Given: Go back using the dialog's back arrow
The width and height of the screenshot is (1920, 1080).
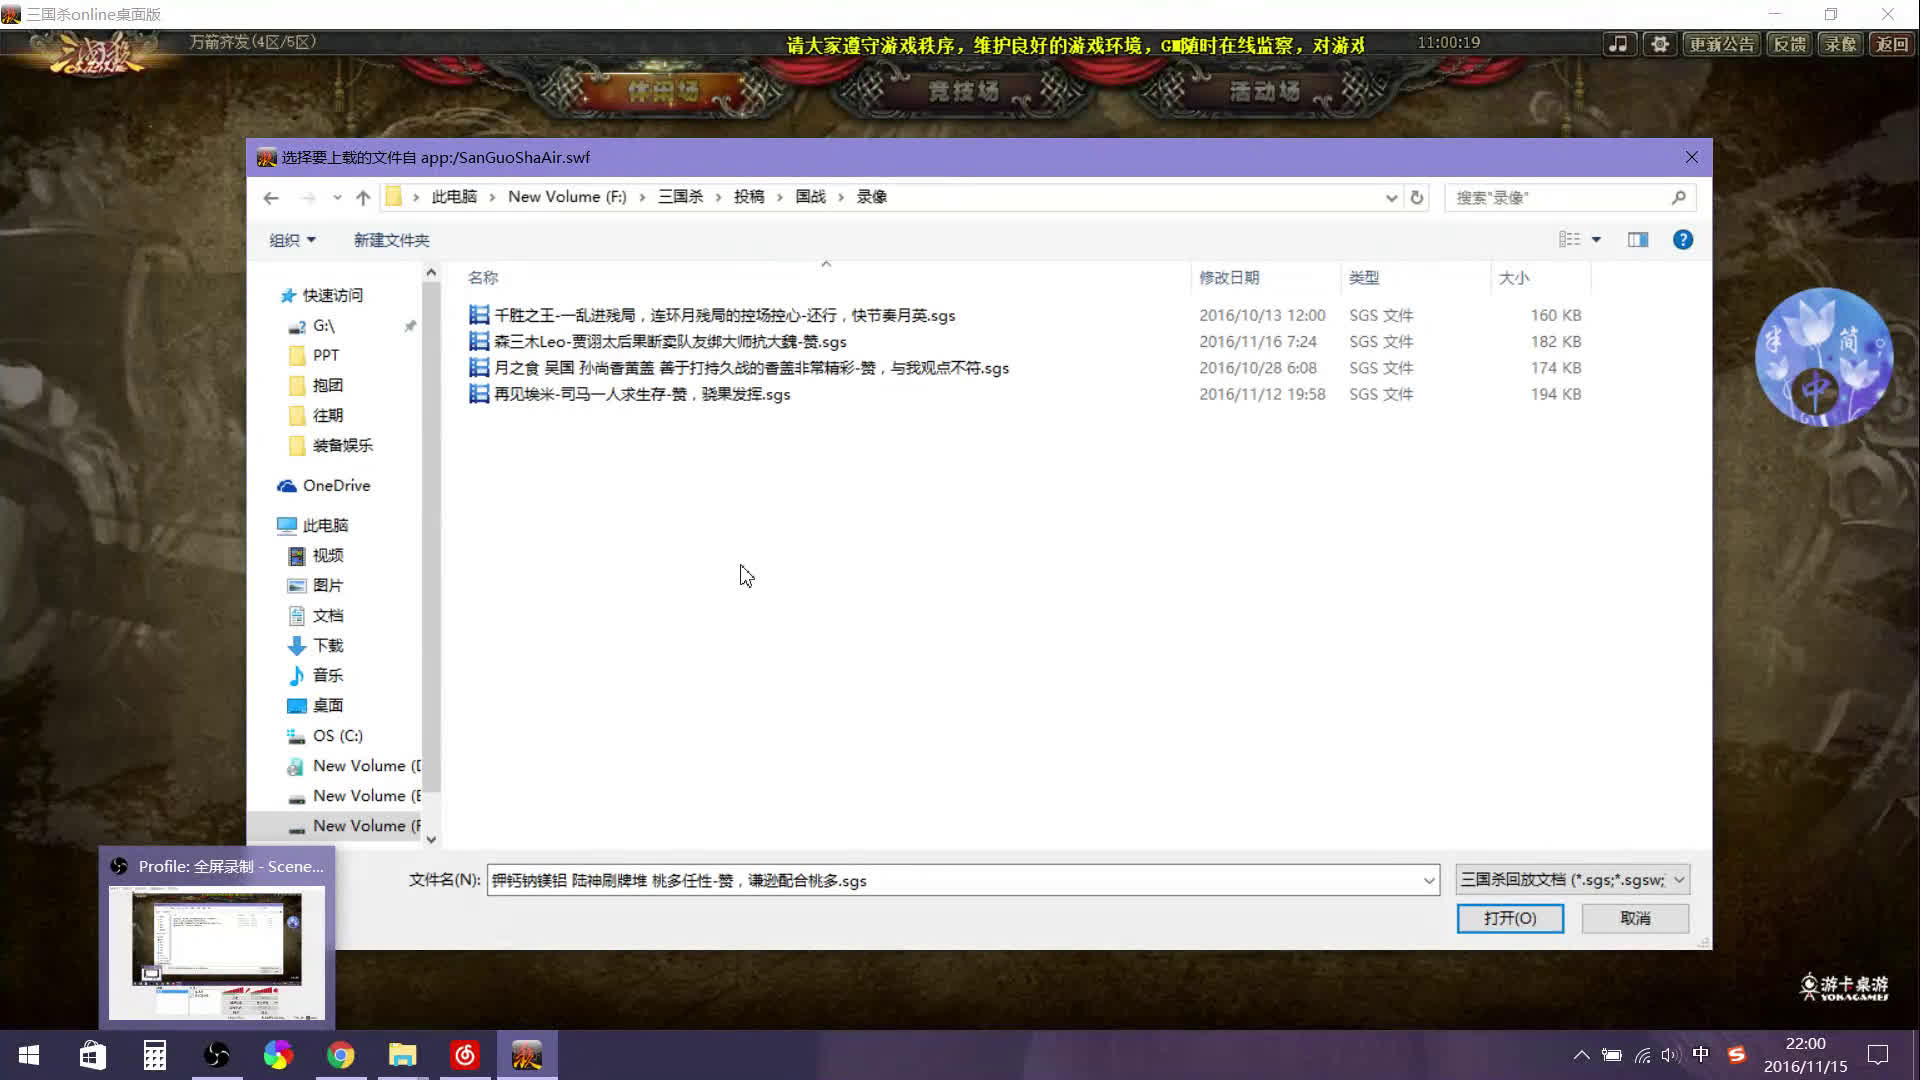Looking at the screenshot, I should pyautogui.click(x=271, y=198).
